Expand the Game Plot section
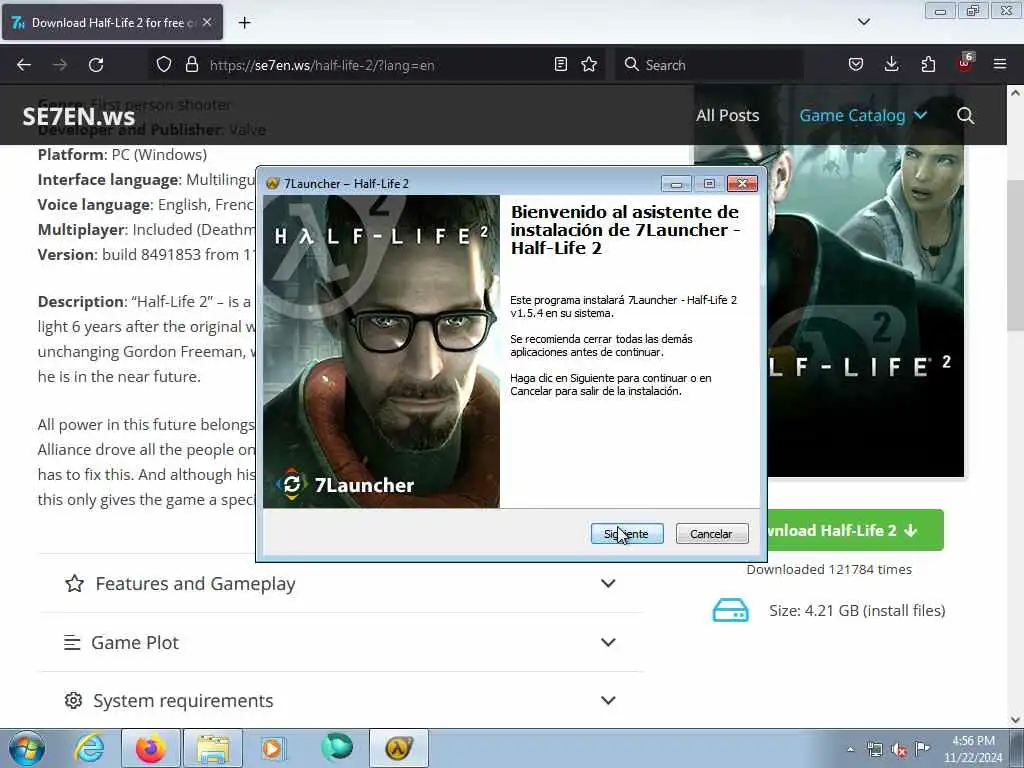 (x=340, y=642)
